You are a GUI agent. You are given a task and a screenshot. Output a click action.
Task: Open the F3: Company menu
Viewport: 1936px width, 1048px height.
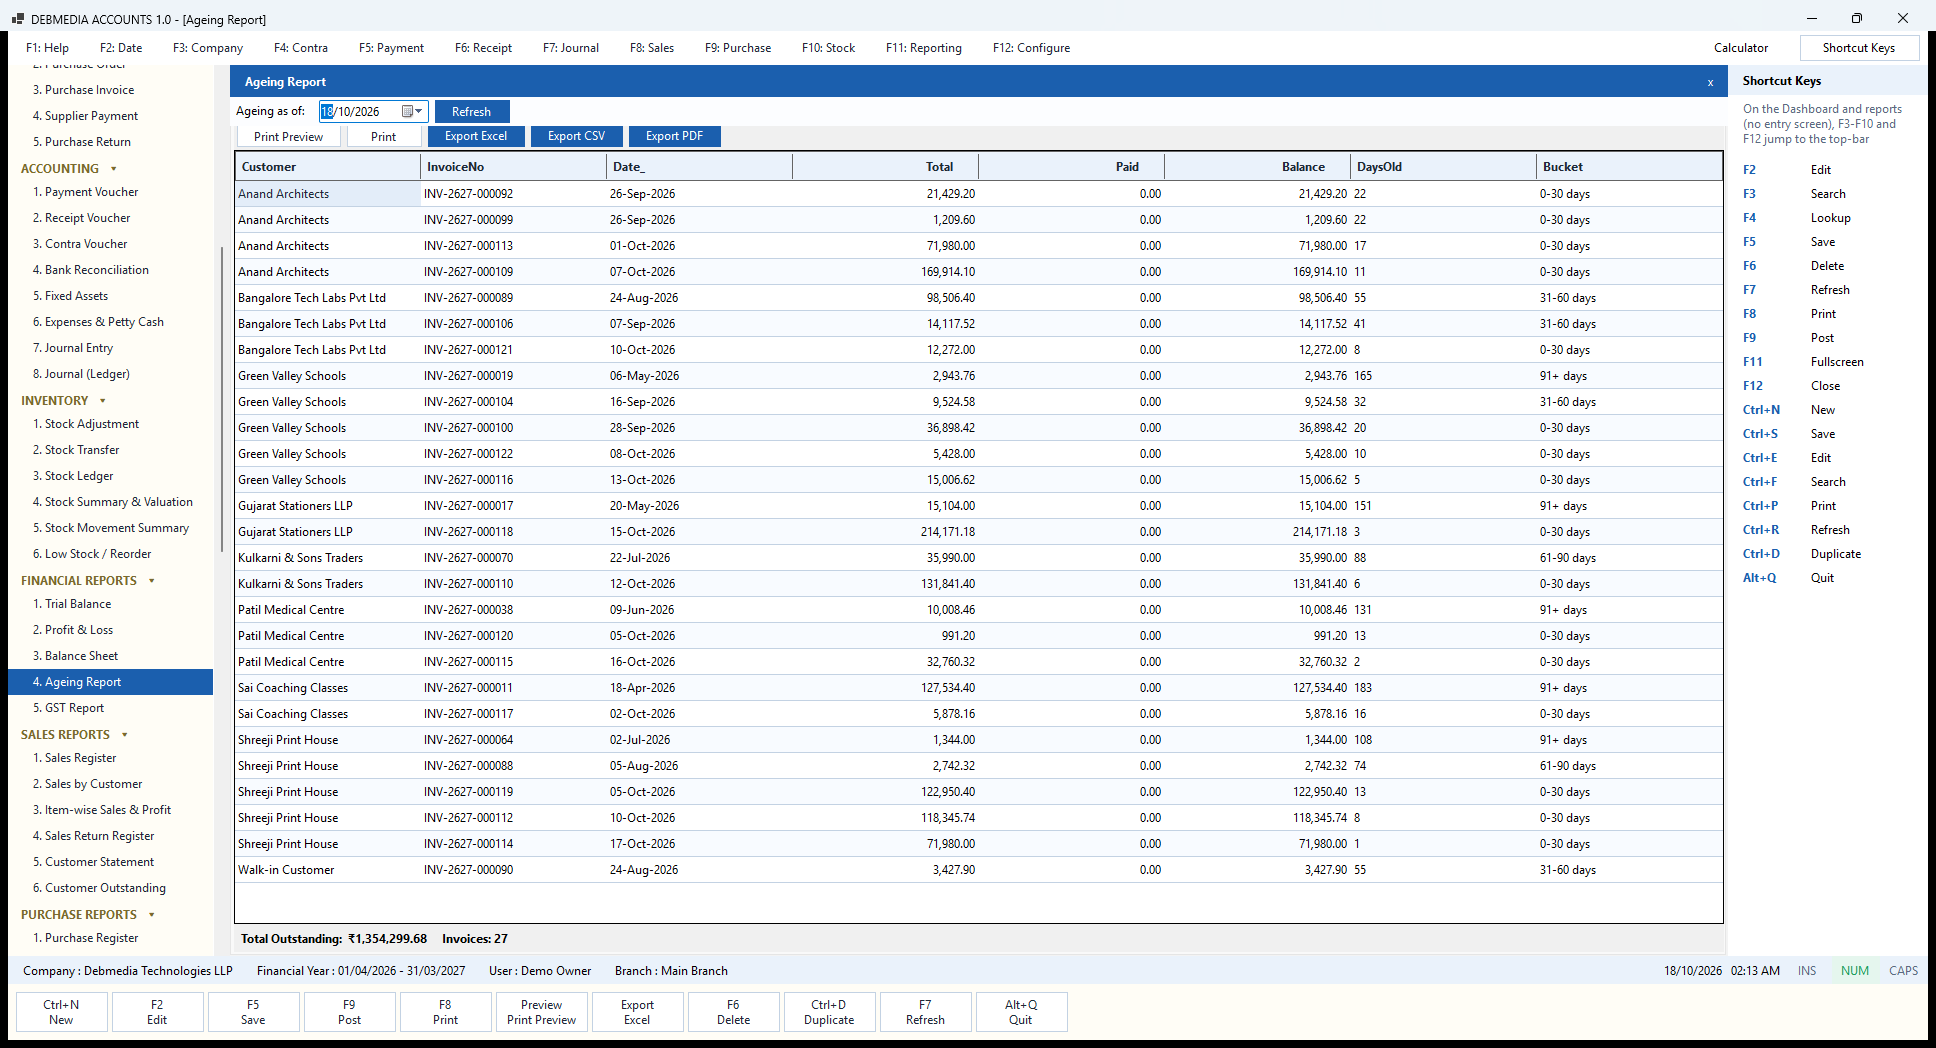tap(208, 48)
